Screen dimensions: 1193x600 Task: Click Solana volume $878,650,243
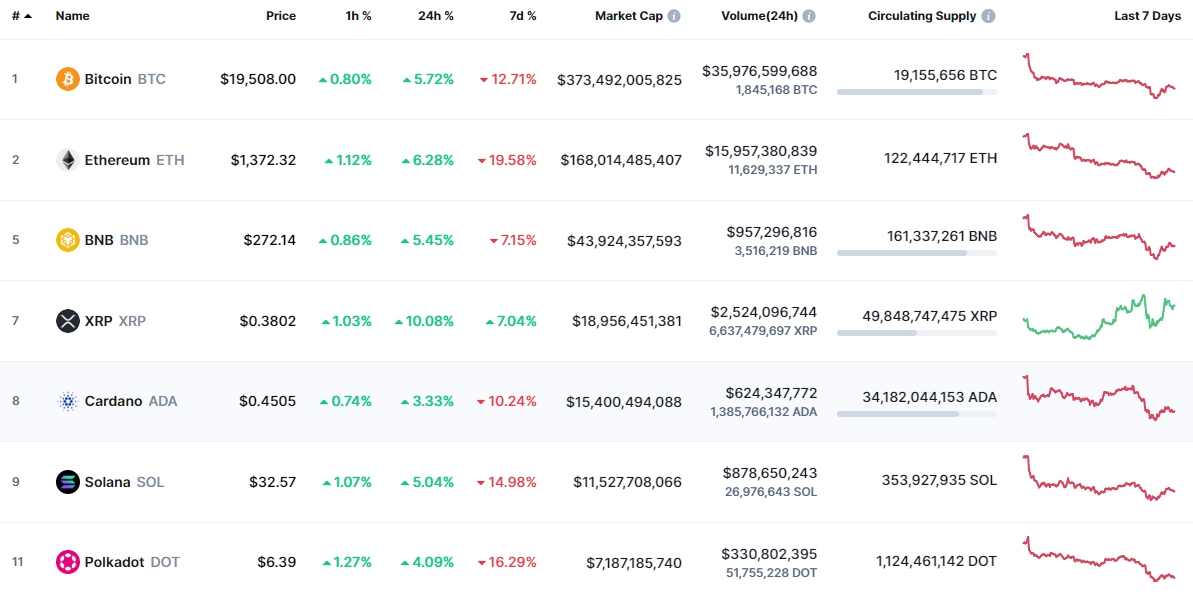tap(770, 473)
